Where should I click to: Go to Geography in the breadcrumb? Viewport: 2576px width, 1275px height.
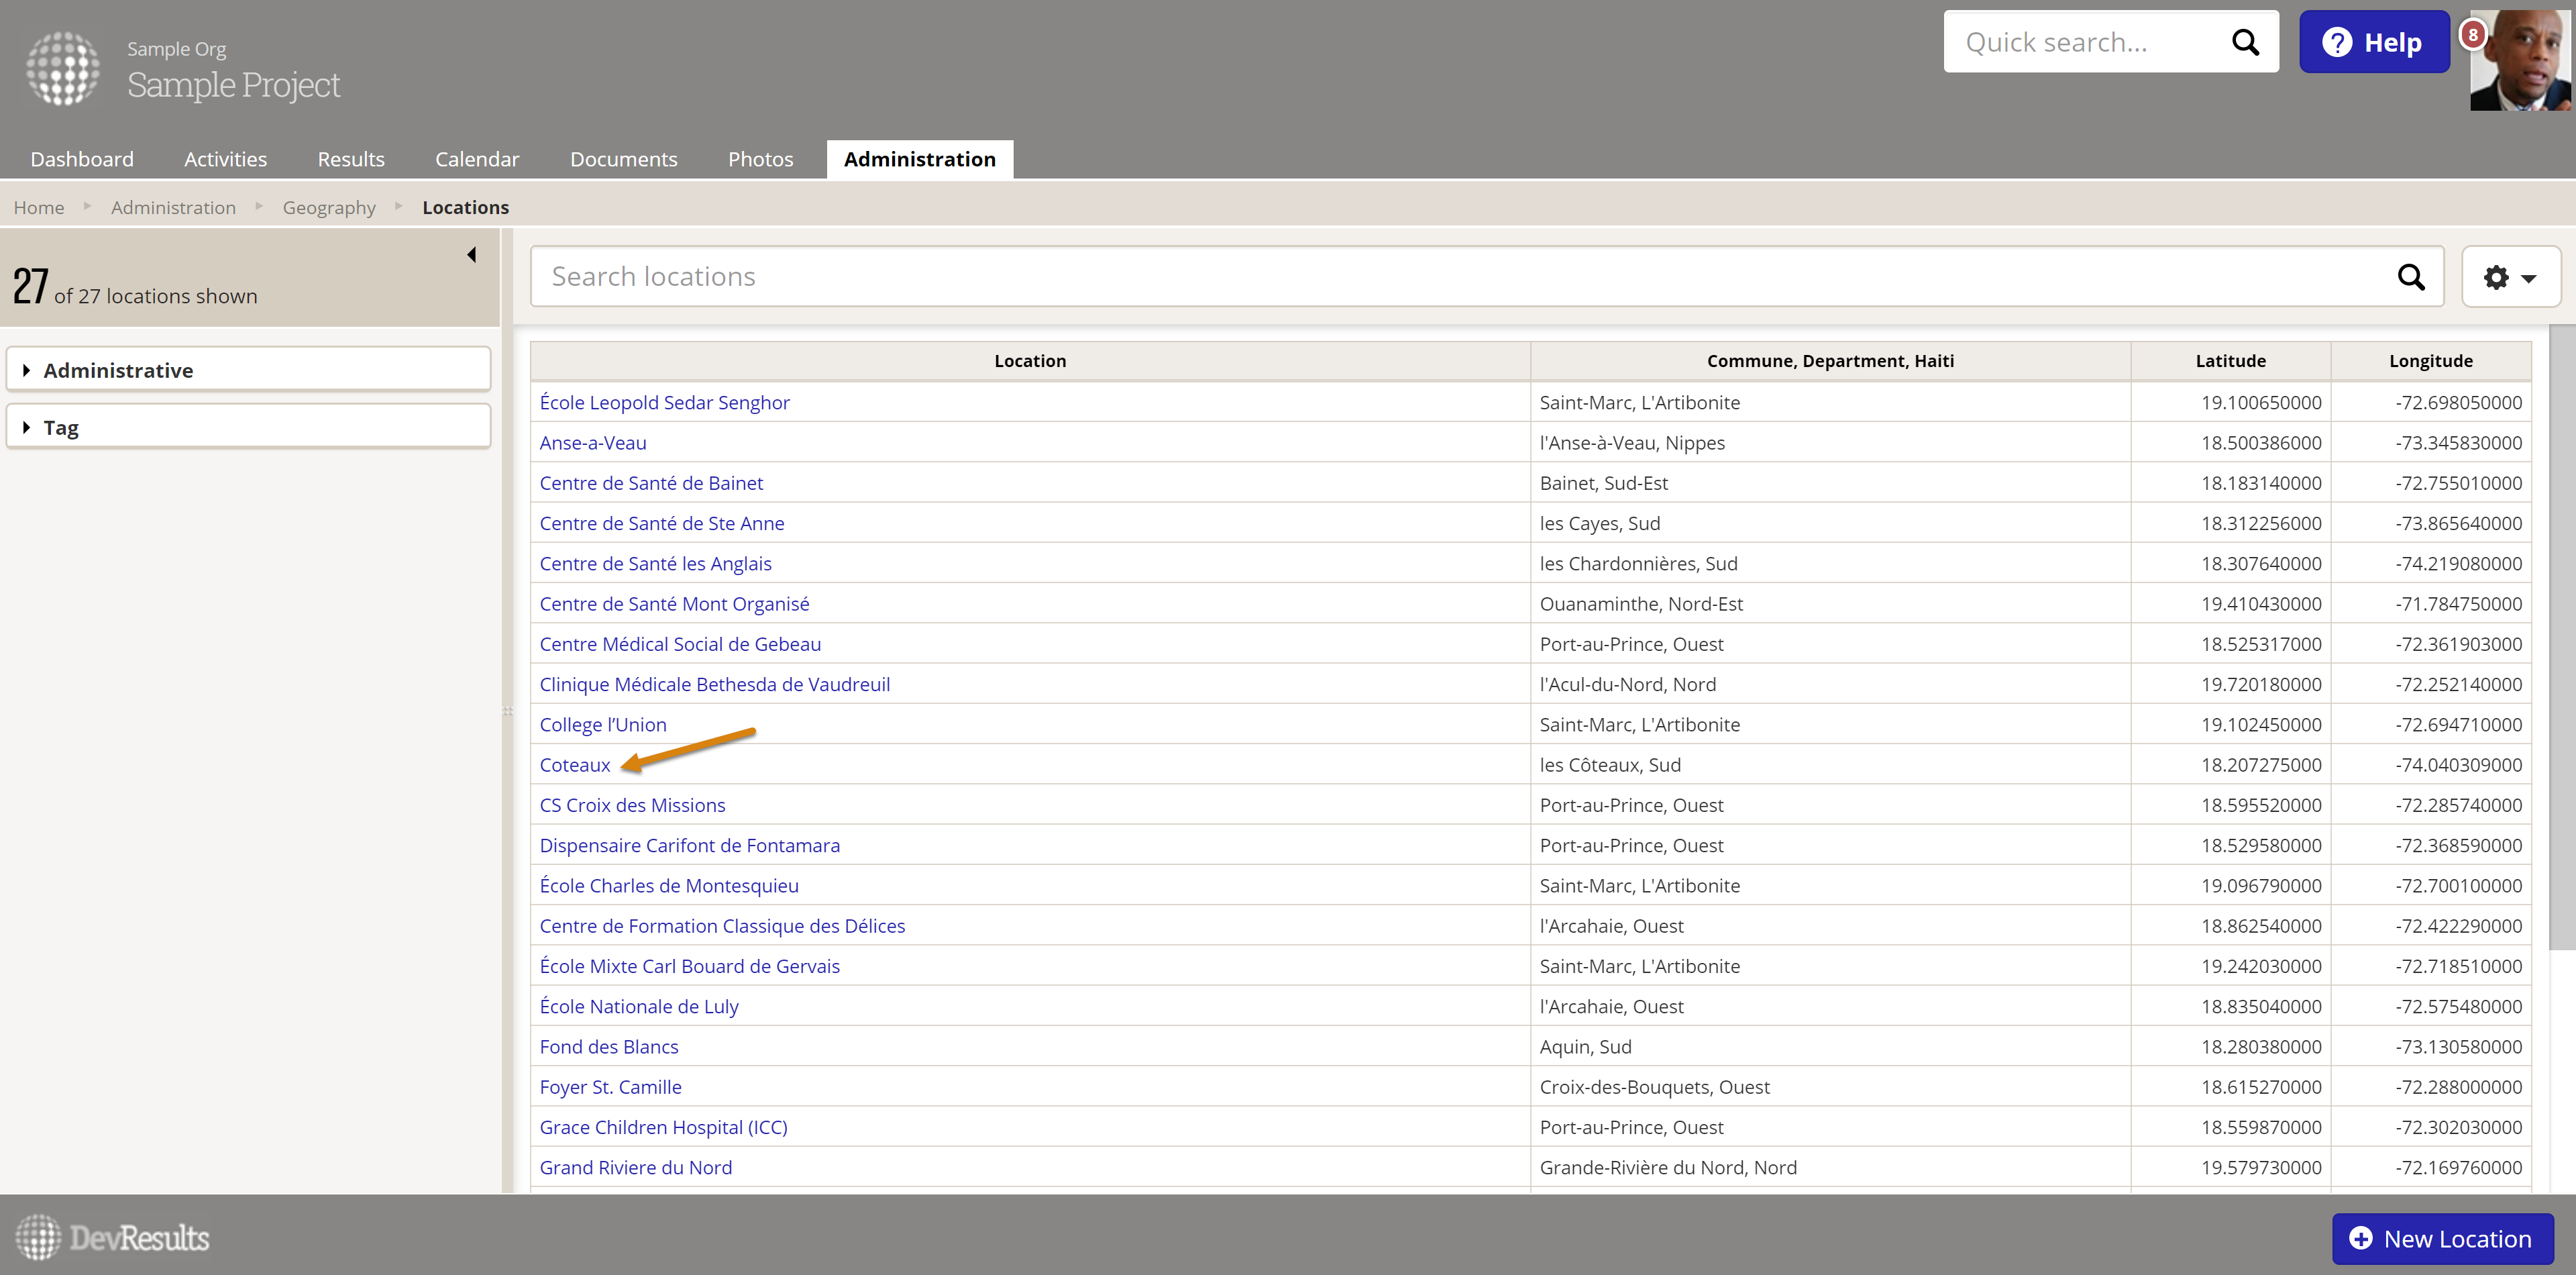329,207
